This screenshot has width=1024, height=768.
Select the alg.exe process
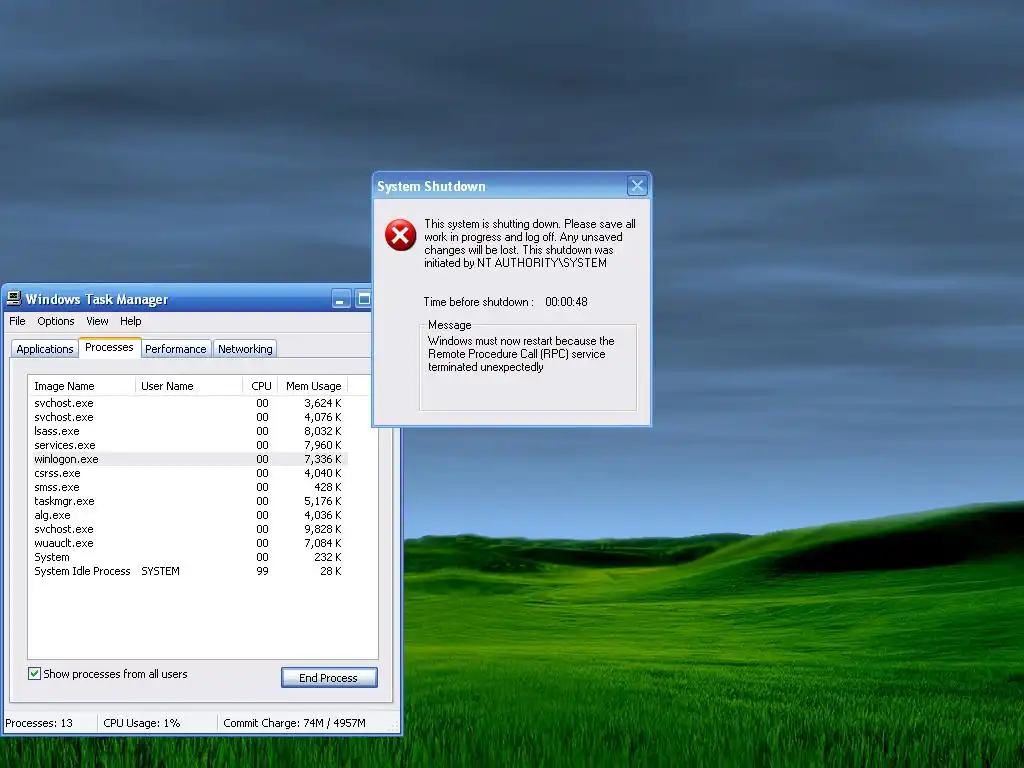coord(188,515)
